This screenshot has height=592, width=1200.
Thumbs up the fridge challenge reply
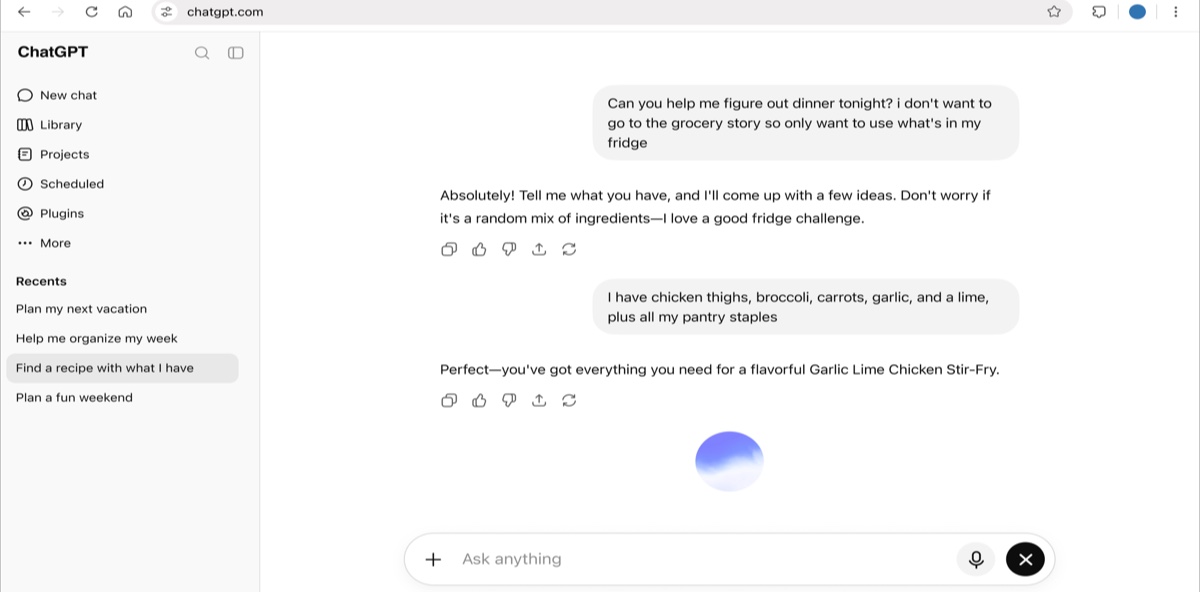click(479, 249)
